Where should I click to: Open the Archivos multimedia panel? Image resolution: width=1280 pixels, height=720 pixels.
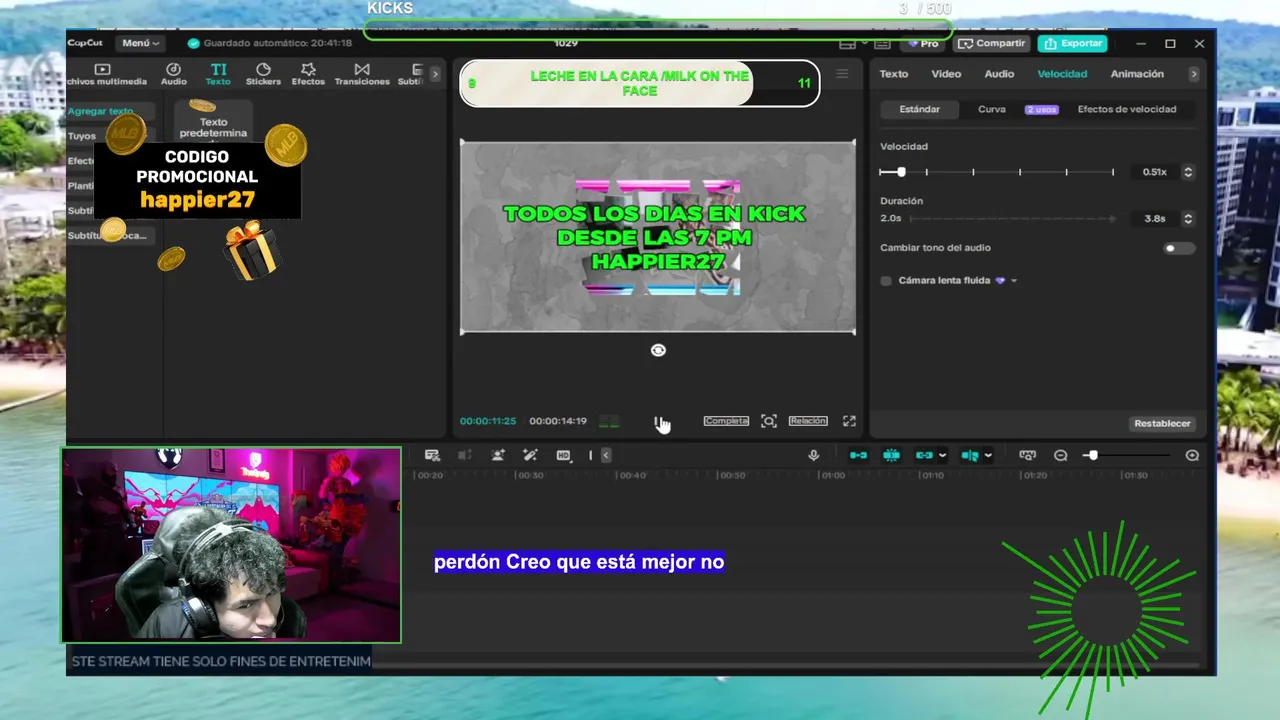click(x=106, y=74)
